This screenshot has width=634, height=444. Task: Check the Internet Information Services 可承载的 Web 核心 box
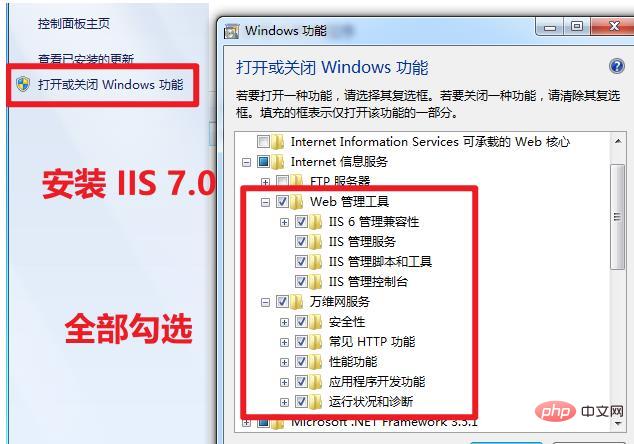point(264,142)
